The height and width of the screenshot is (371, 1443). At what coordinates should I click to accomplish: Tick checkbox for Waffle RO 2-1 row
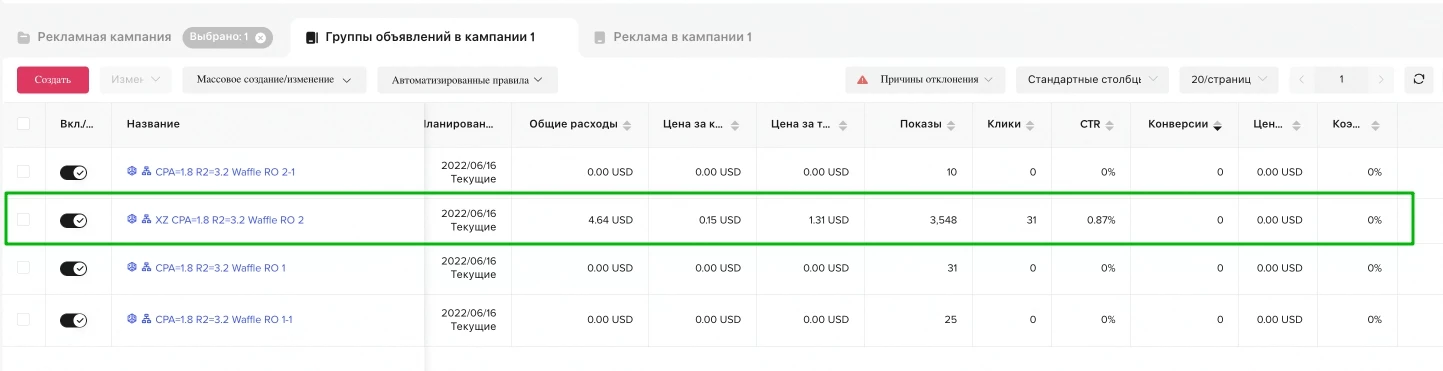coord(23,172)
